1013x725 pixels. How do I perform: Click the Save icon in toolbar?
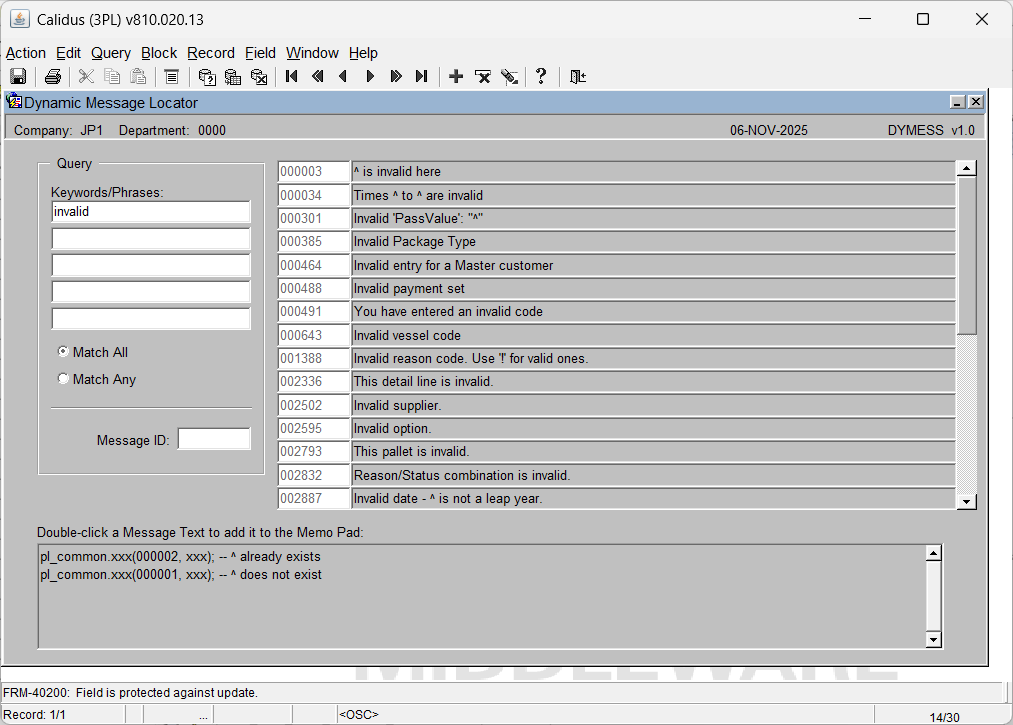pyautogui.click(x=18, y=77)
